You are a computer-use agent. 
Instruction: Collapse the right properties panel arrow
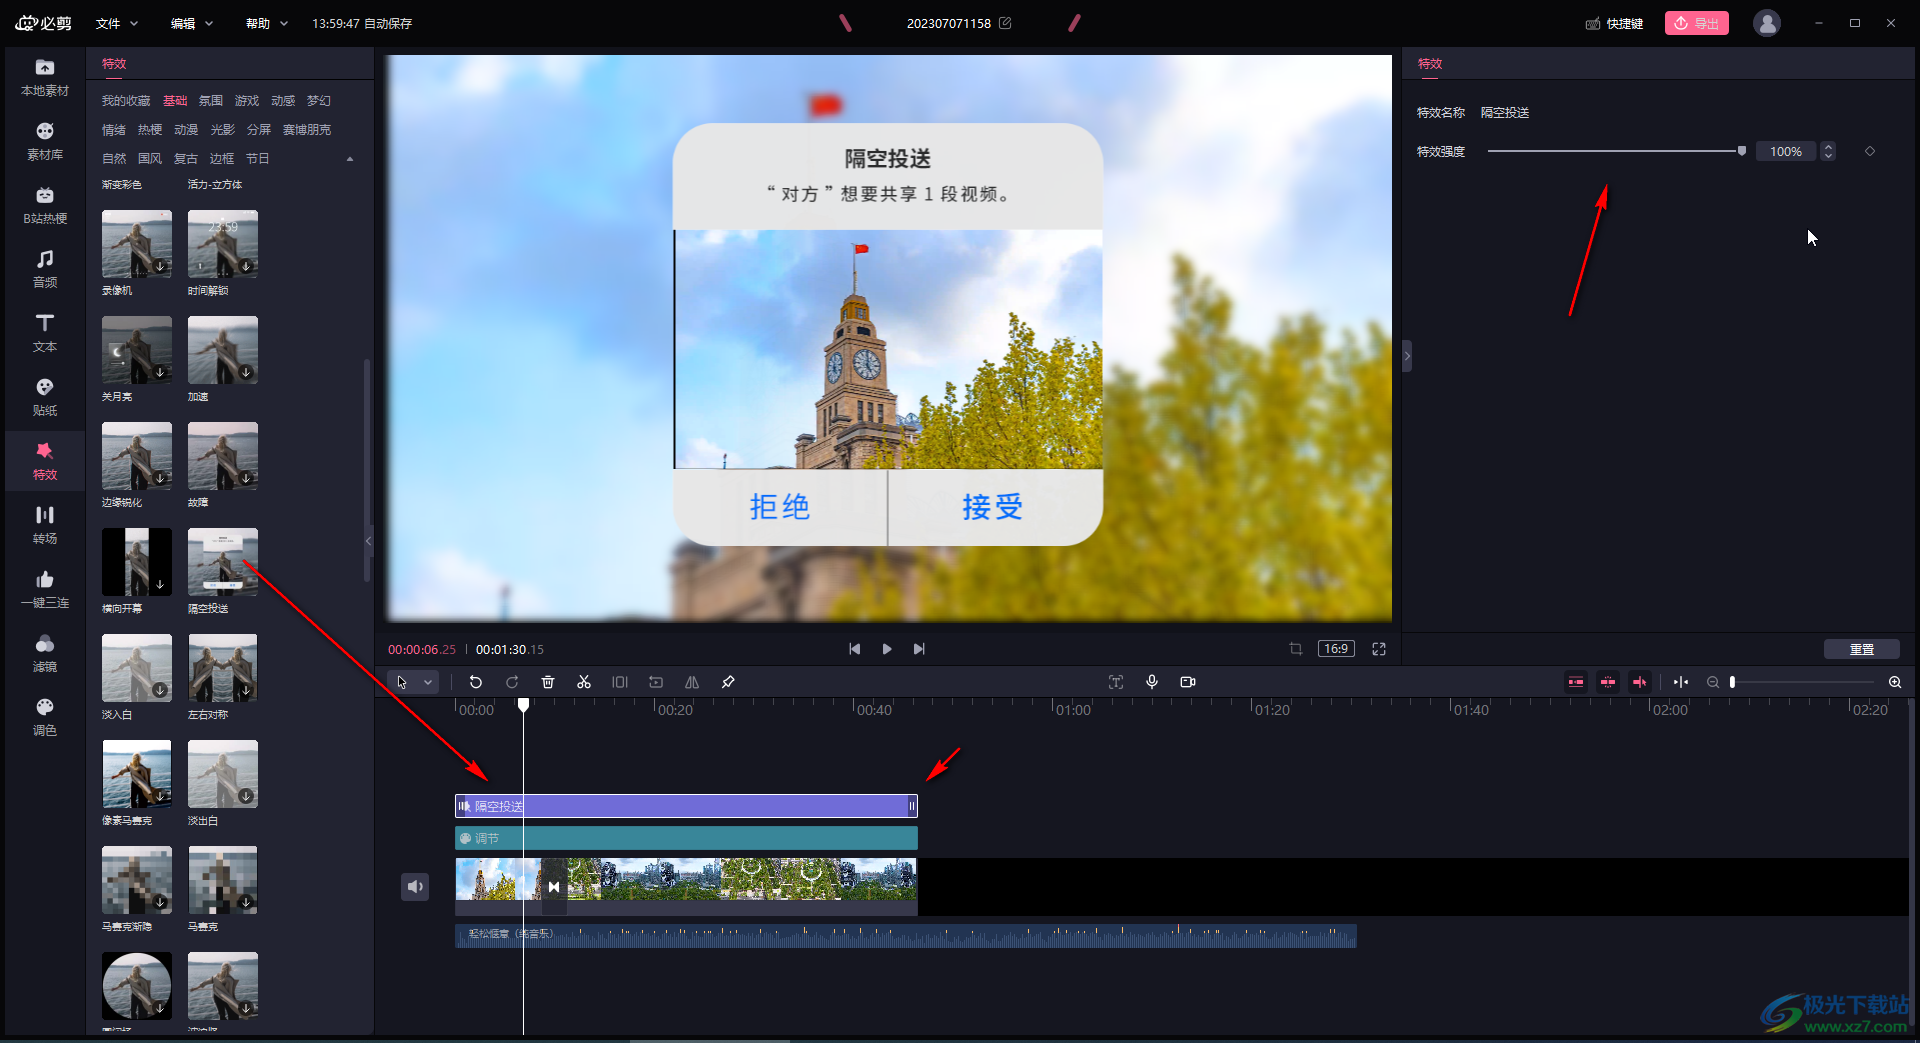coord(1407,356)
